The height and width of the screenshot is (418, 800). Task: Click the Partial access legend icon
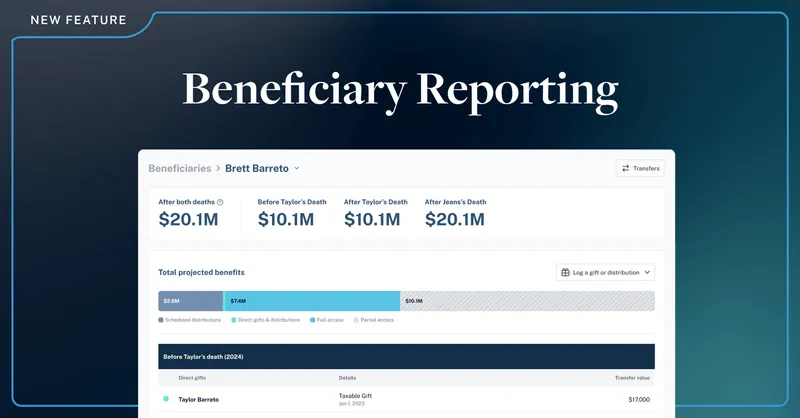point(356,320)
